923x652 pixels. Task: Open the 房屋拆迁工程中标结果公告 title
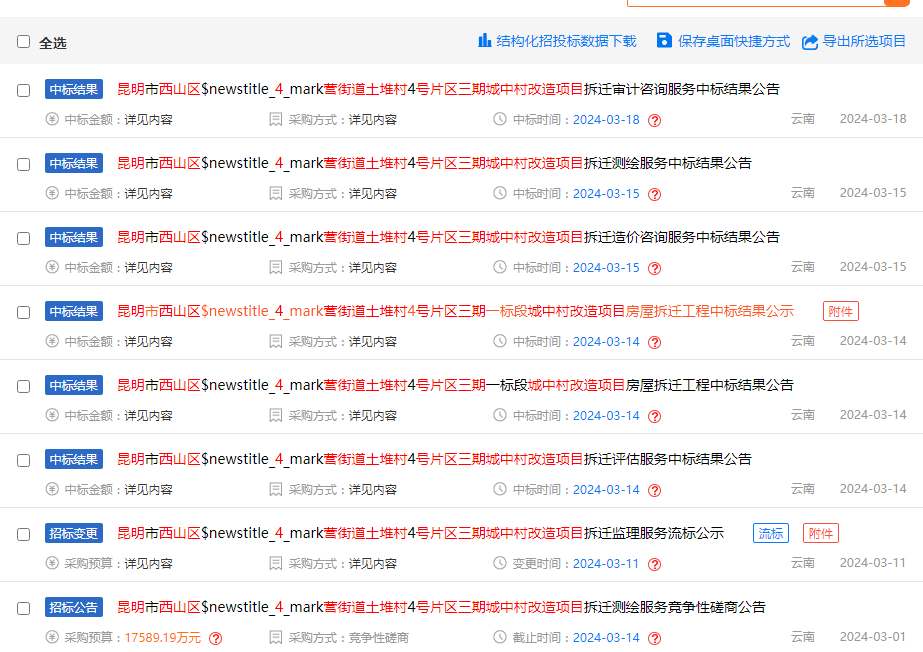click(x=455, y=385)
